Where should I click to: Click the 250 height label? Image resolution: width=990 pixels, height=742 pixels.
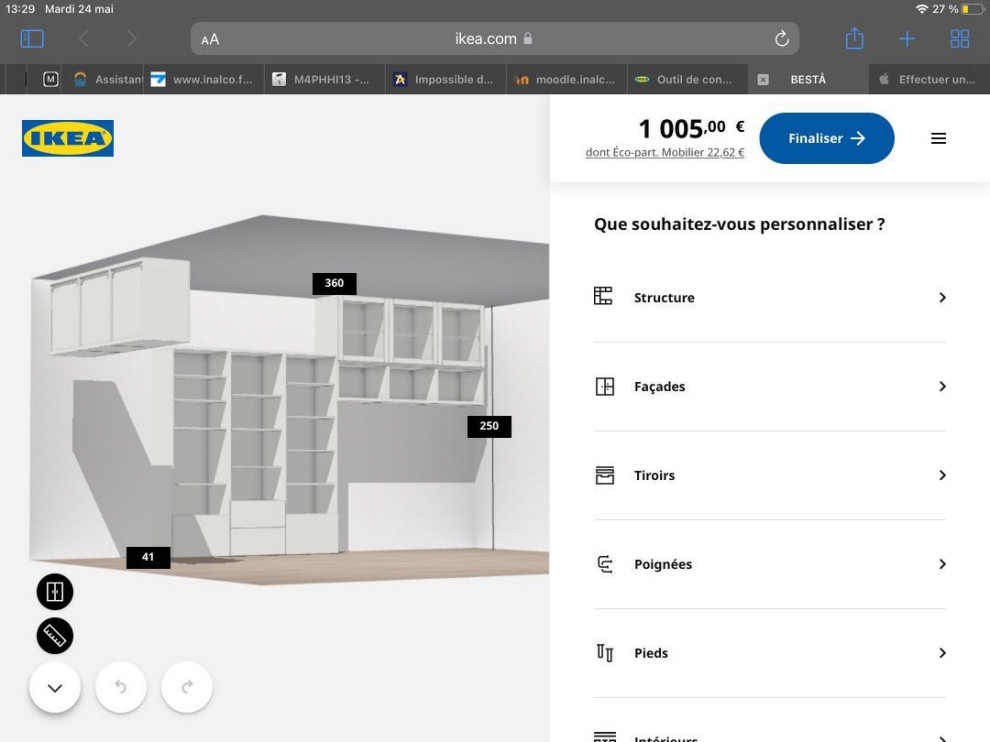click(x=489, y=426)
